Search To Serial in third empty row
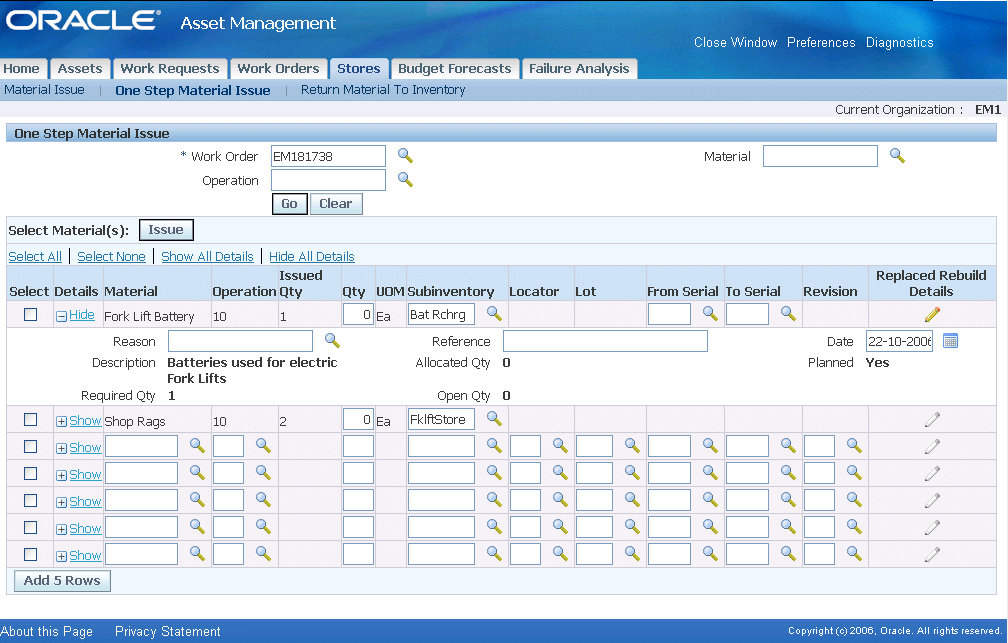 click(788, 500)
